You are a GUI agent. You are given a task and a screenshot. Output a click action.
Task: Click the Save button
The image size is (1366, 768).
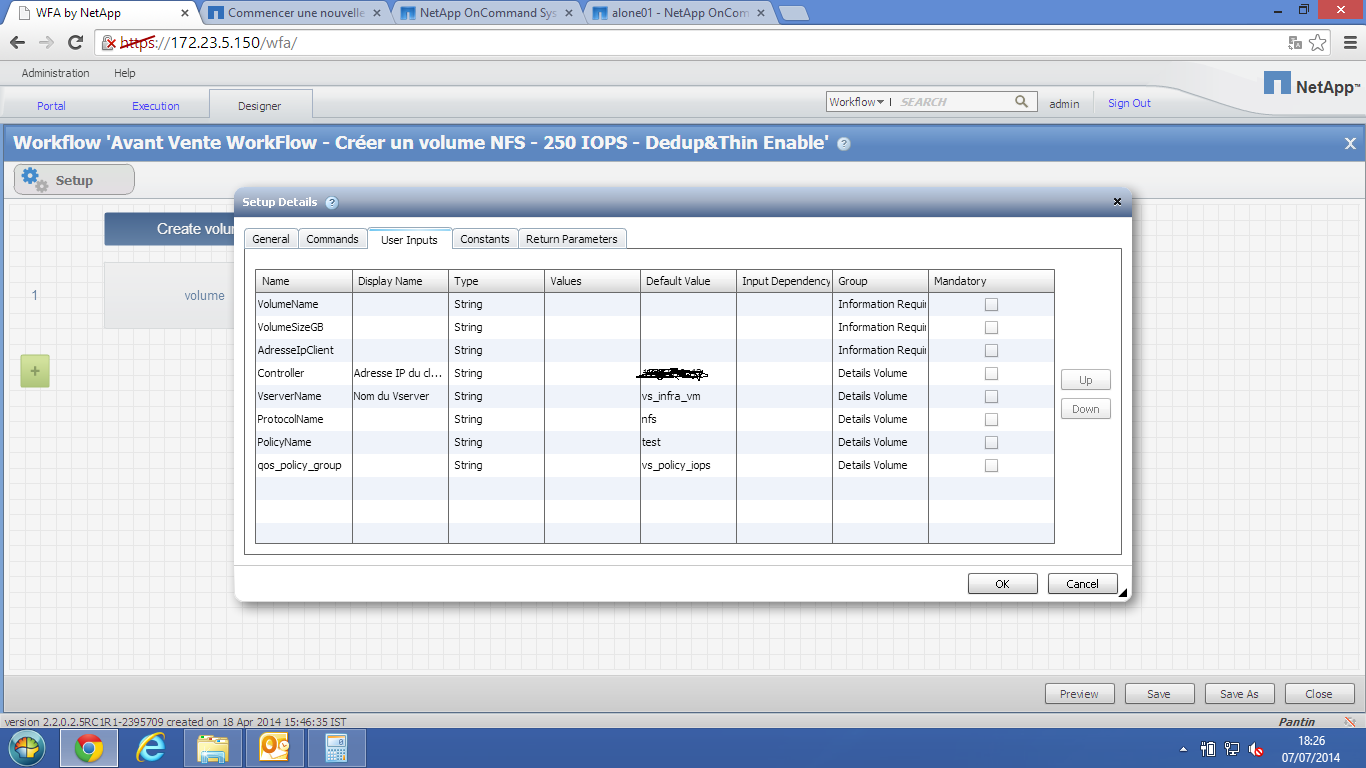coord(1159,694)
